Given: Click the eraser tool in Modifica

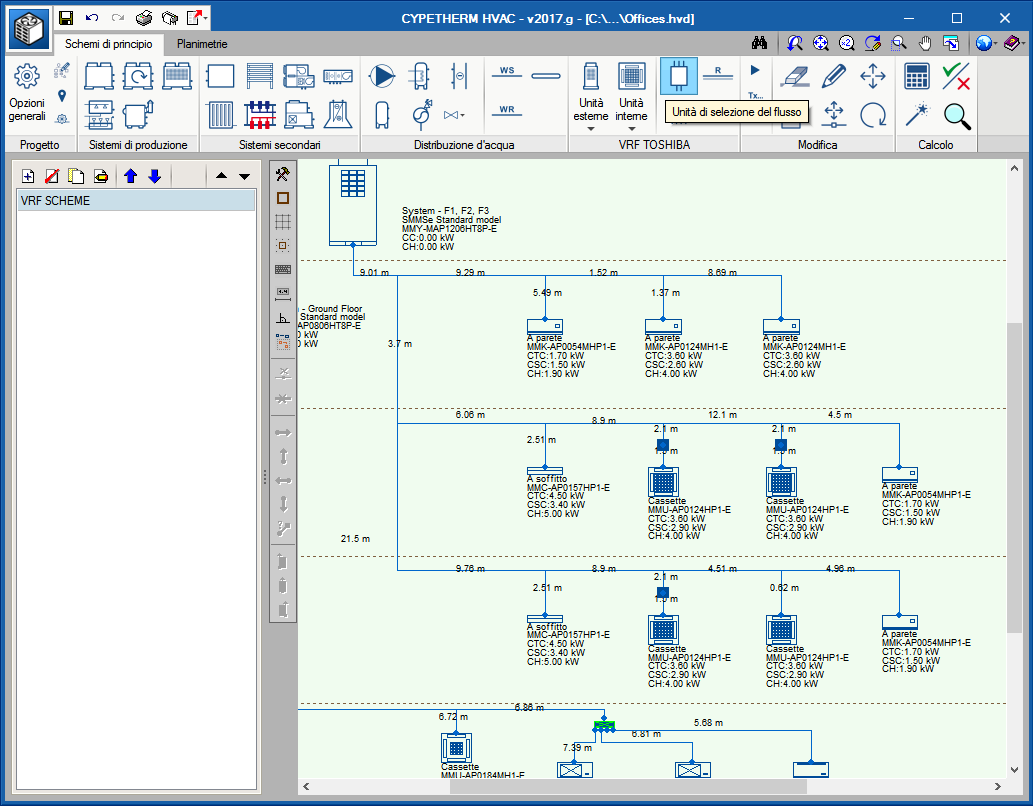Looking at the screenshot, I should coord(794,76).
